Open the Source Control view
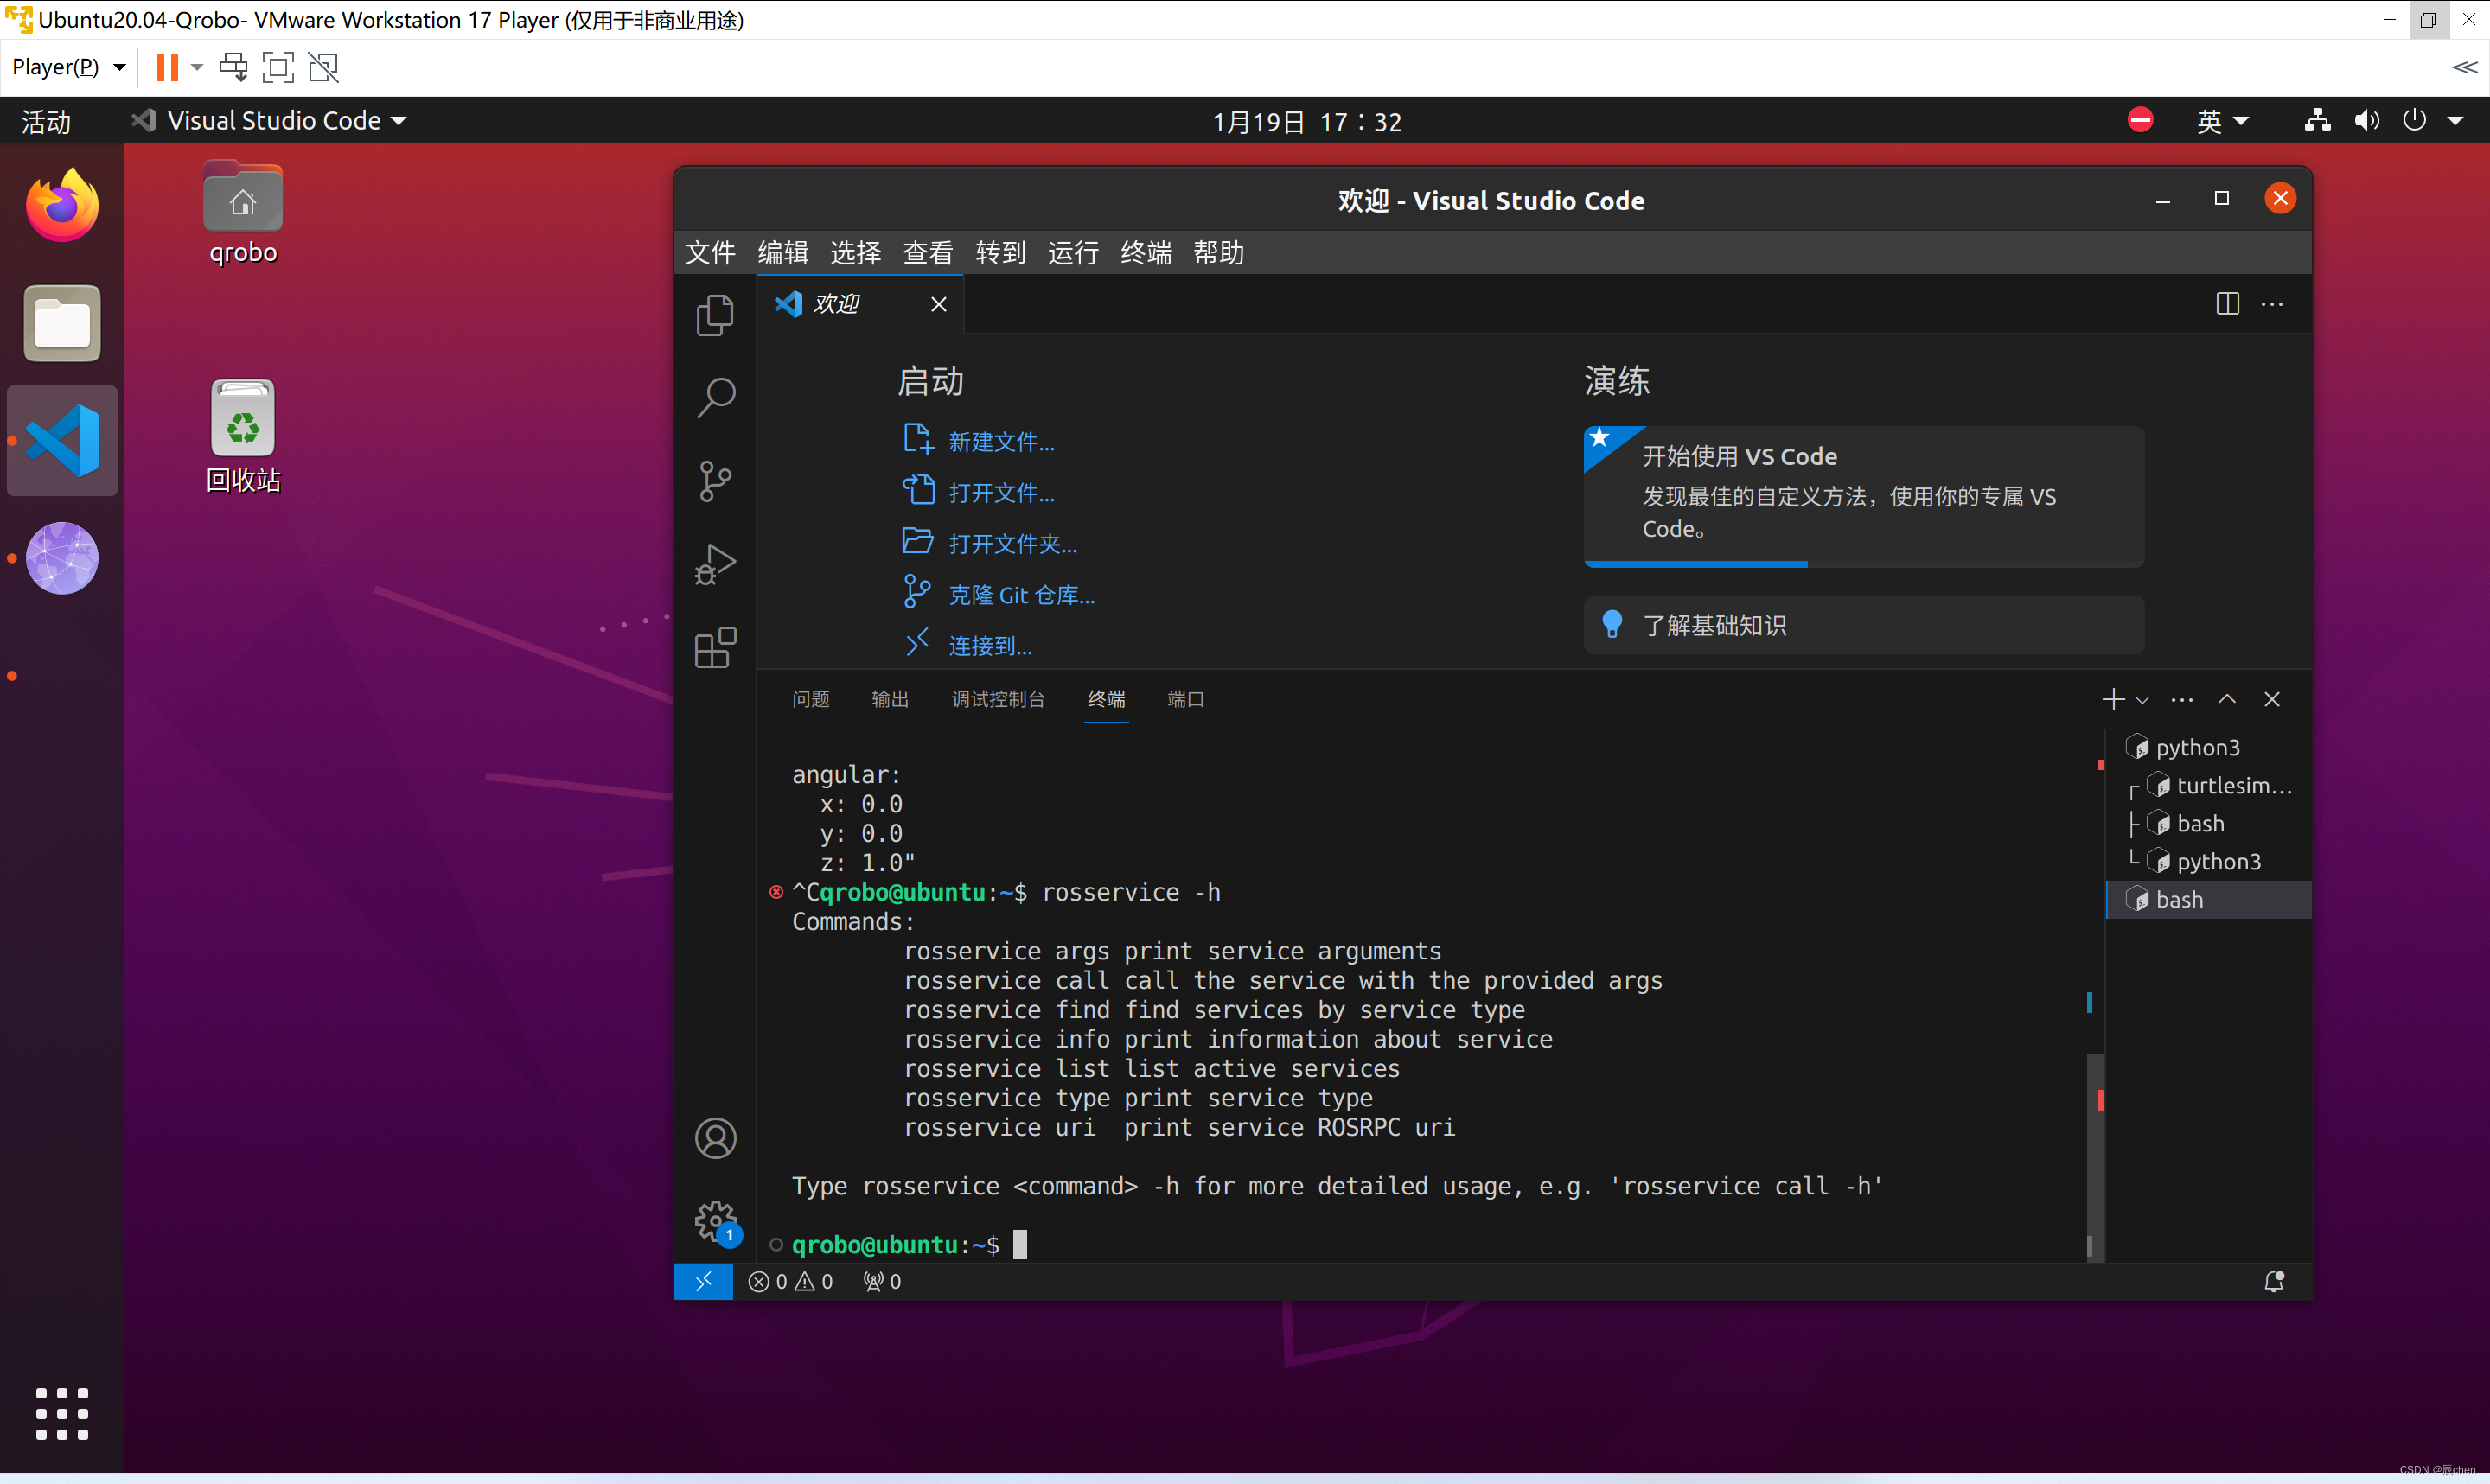The width and height of the screenshot is (2490, 1484). click(715, 481)
